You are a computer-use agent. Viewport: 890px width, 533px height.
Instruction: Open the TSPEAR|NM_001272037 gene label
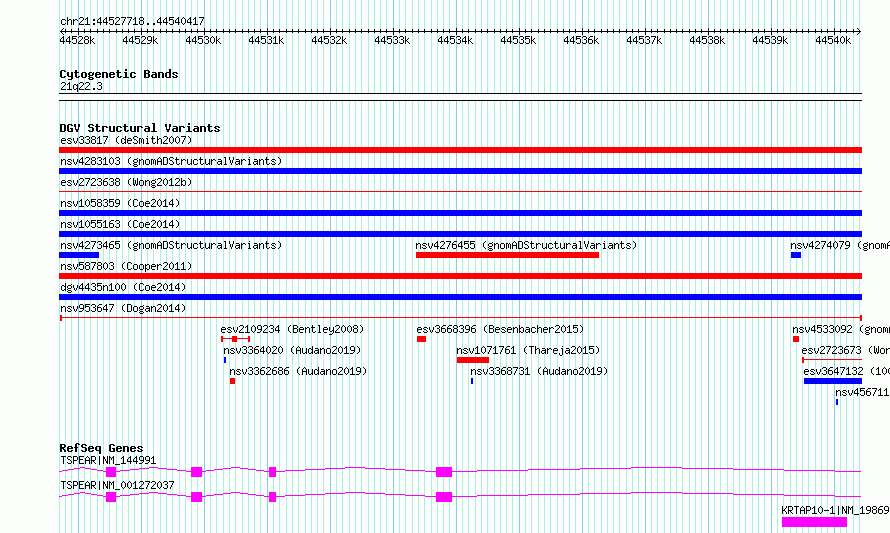pos(117,485)
